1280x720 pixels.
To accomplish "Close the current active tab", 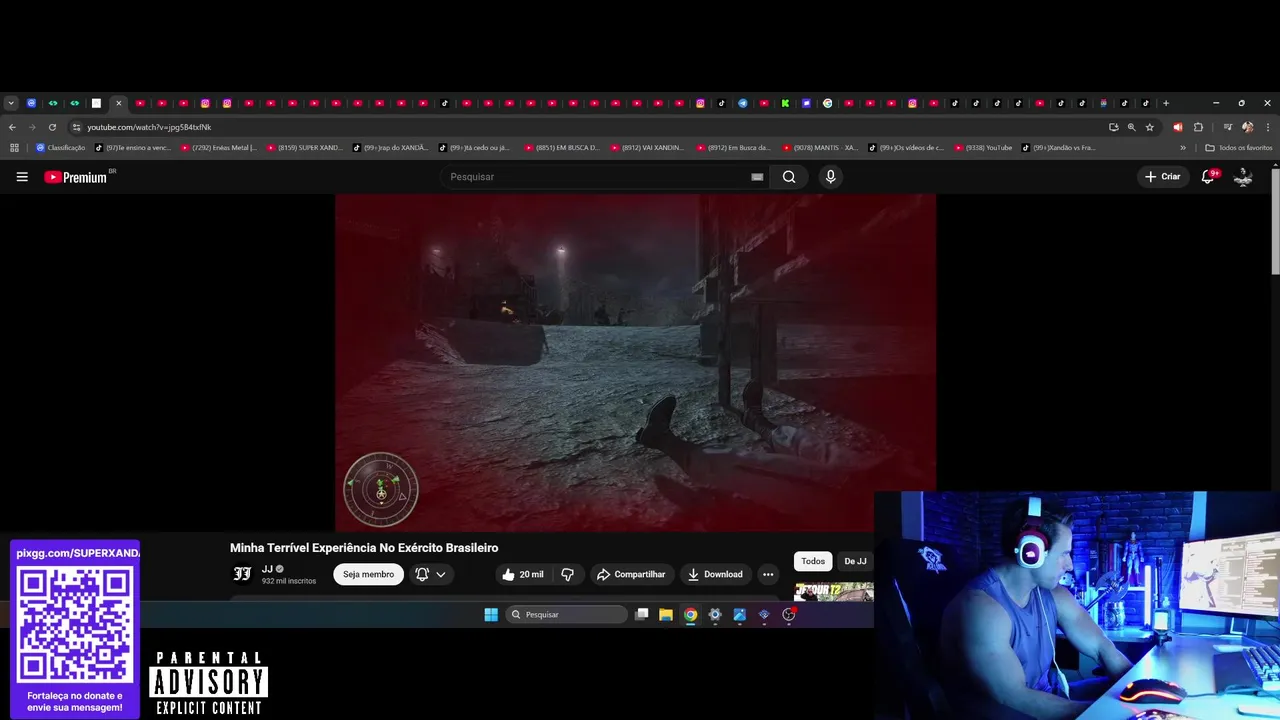I will pyautogui.click(x=118, y=103).
